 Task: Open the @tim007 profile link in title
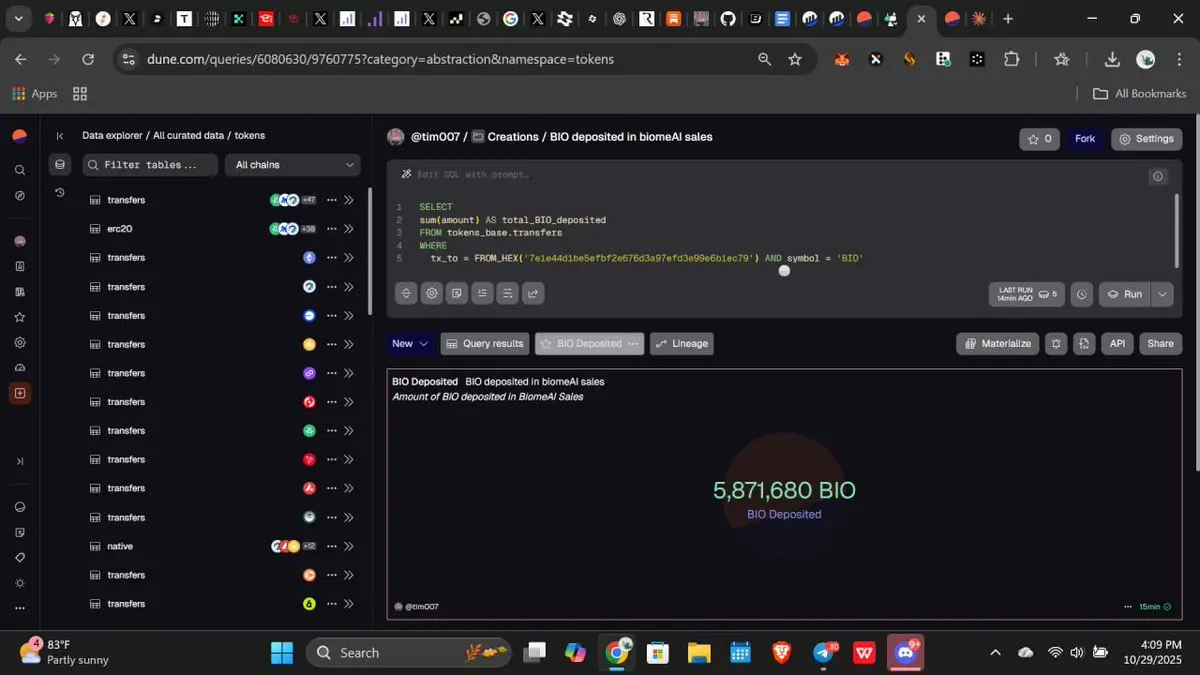(x=435, y=137)
